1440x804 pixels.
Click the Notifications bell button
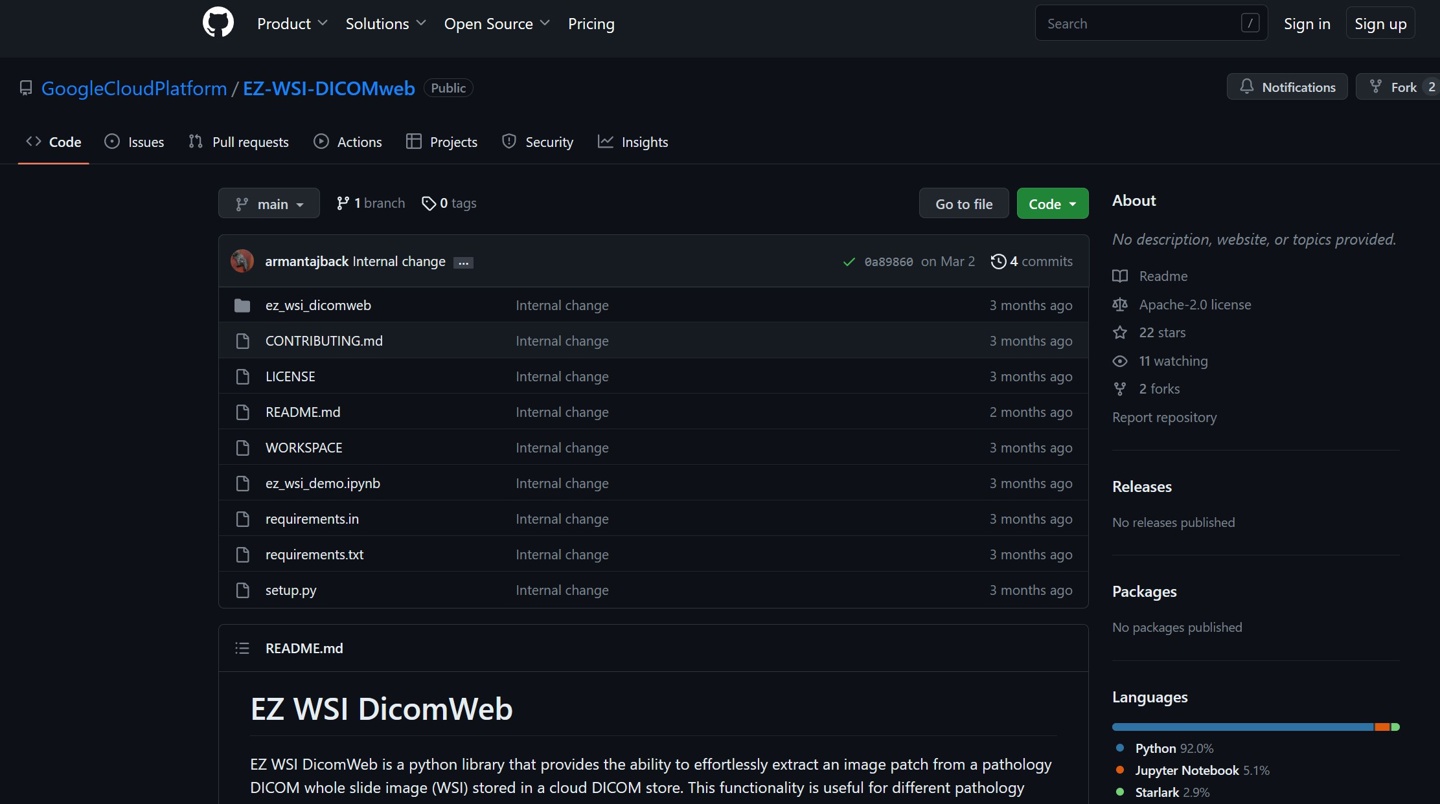point(1287,87)
